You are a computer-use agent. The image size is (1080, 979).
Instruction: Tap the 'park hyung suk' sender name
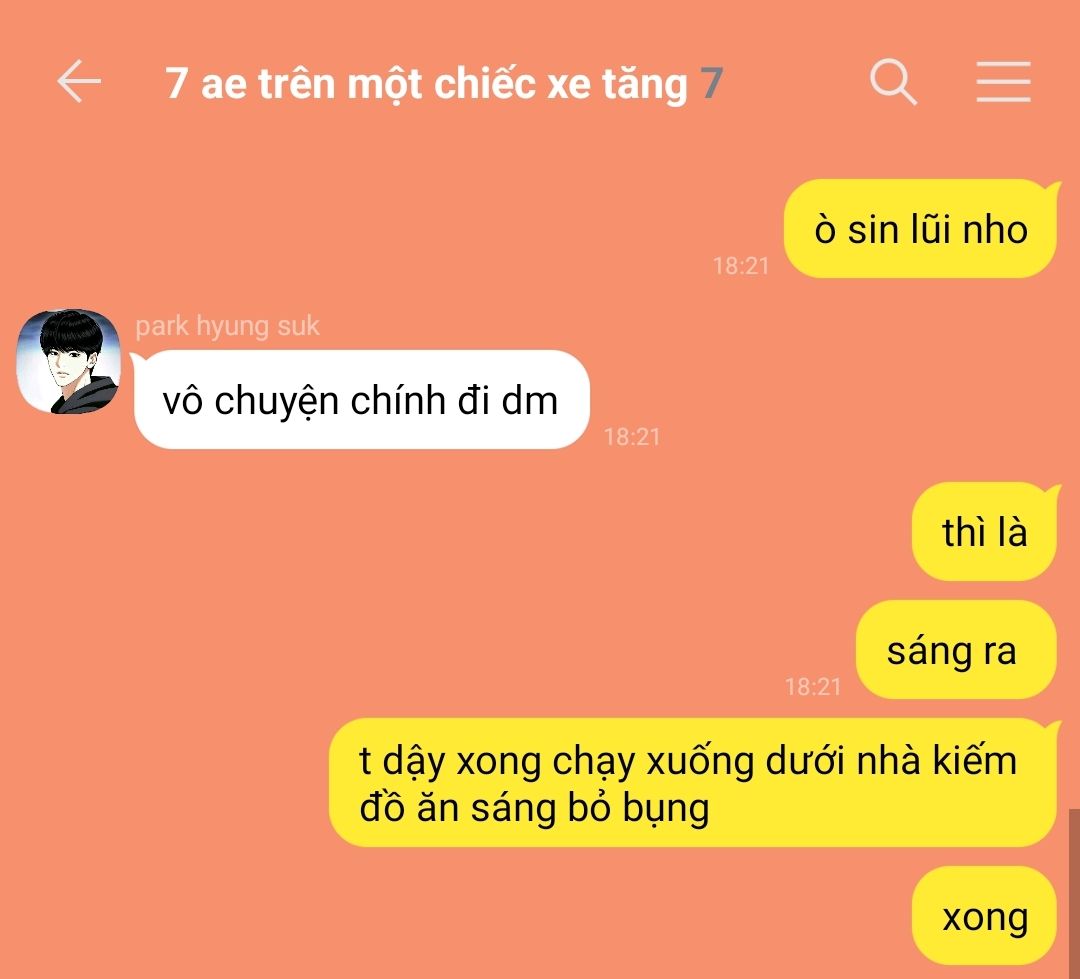tap(227, 326)
